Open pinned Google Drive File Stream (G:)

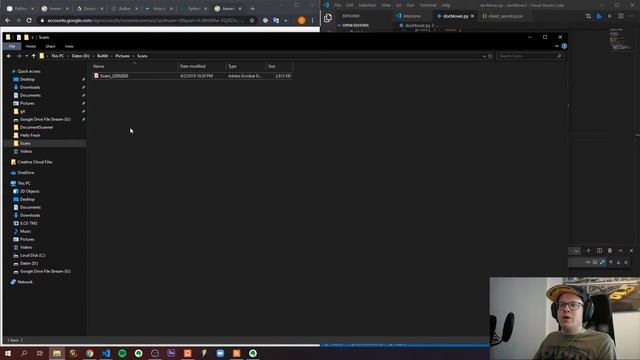[45, 119]
